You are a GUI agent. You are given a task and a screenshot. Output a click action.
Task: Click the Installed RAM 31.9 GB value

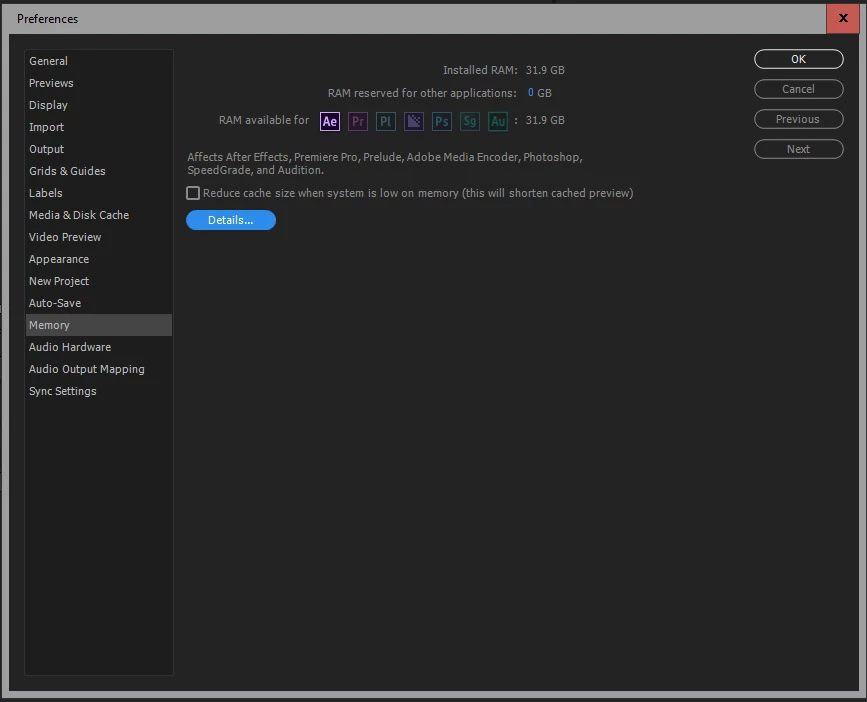pos(545,70)
